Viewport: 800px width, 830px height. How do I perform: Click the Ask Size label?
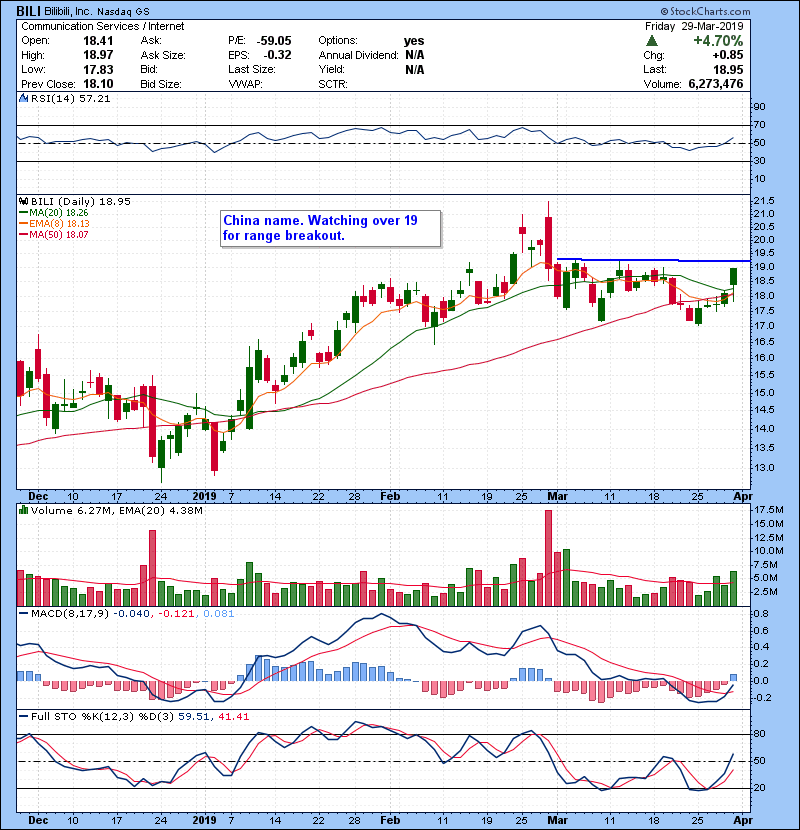[163, 55]
